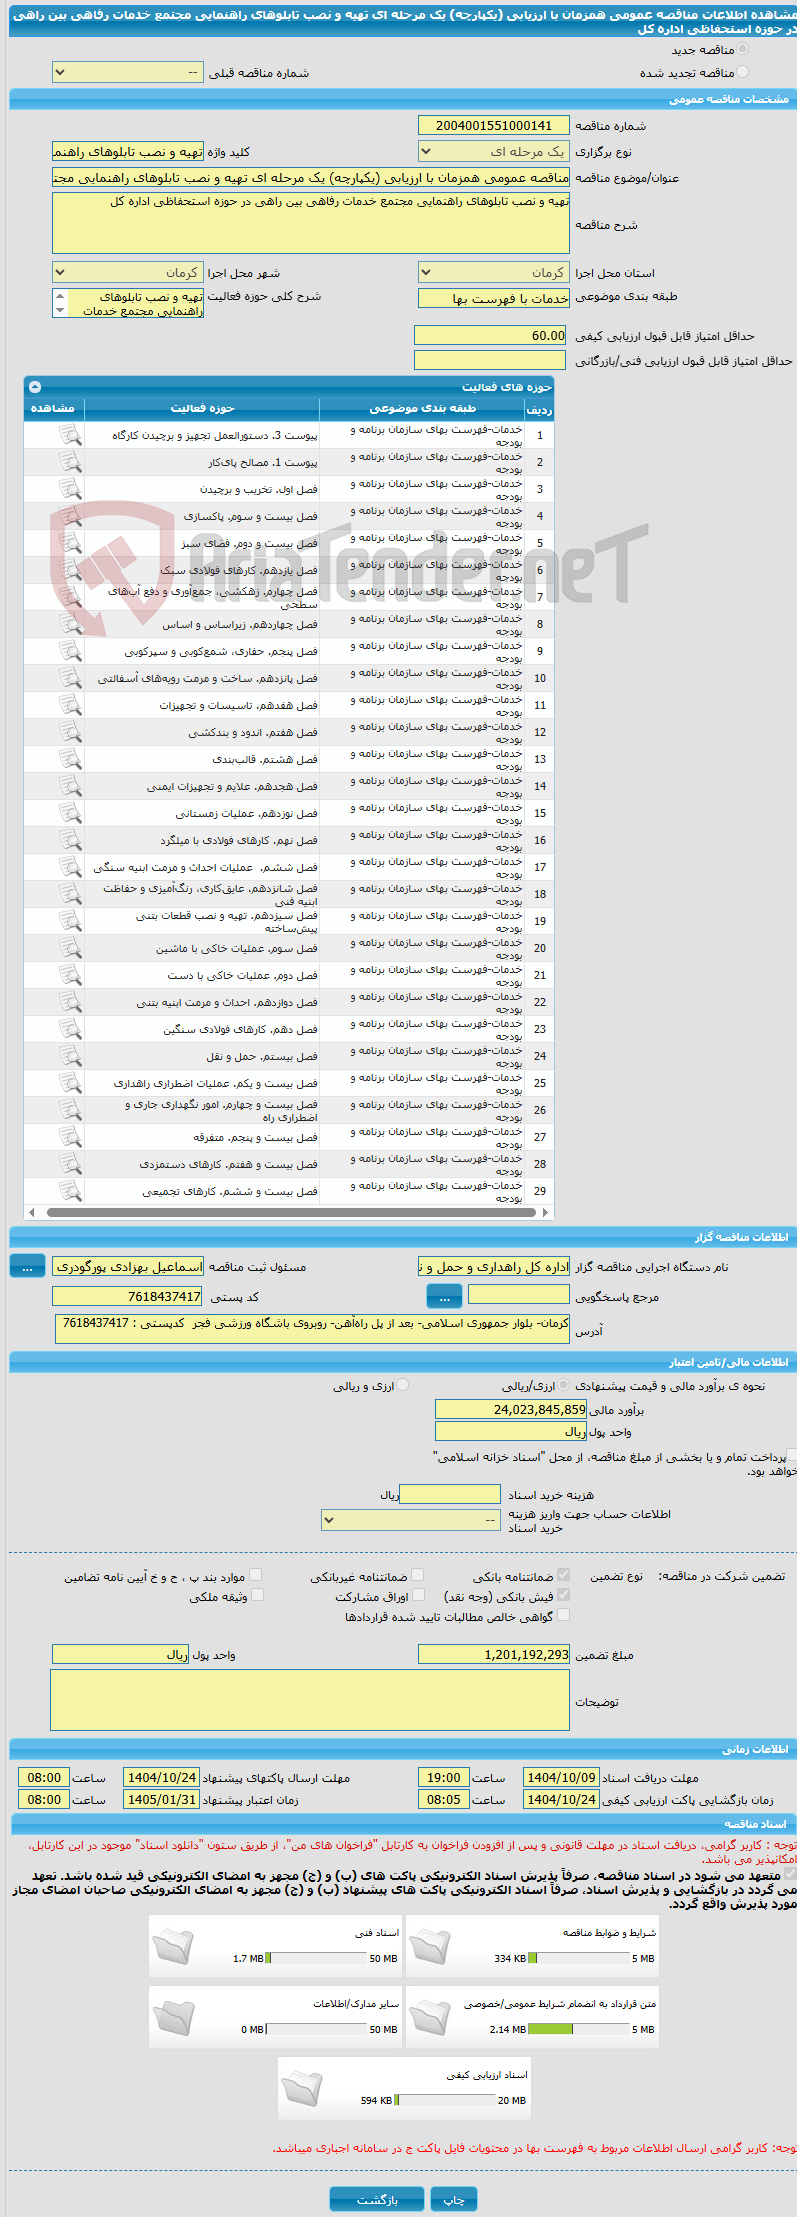The width and height of the screenshot is (797, 2217).
Task: Click activity table horizontal scrollbar
Action: (x=289, y=1212)
